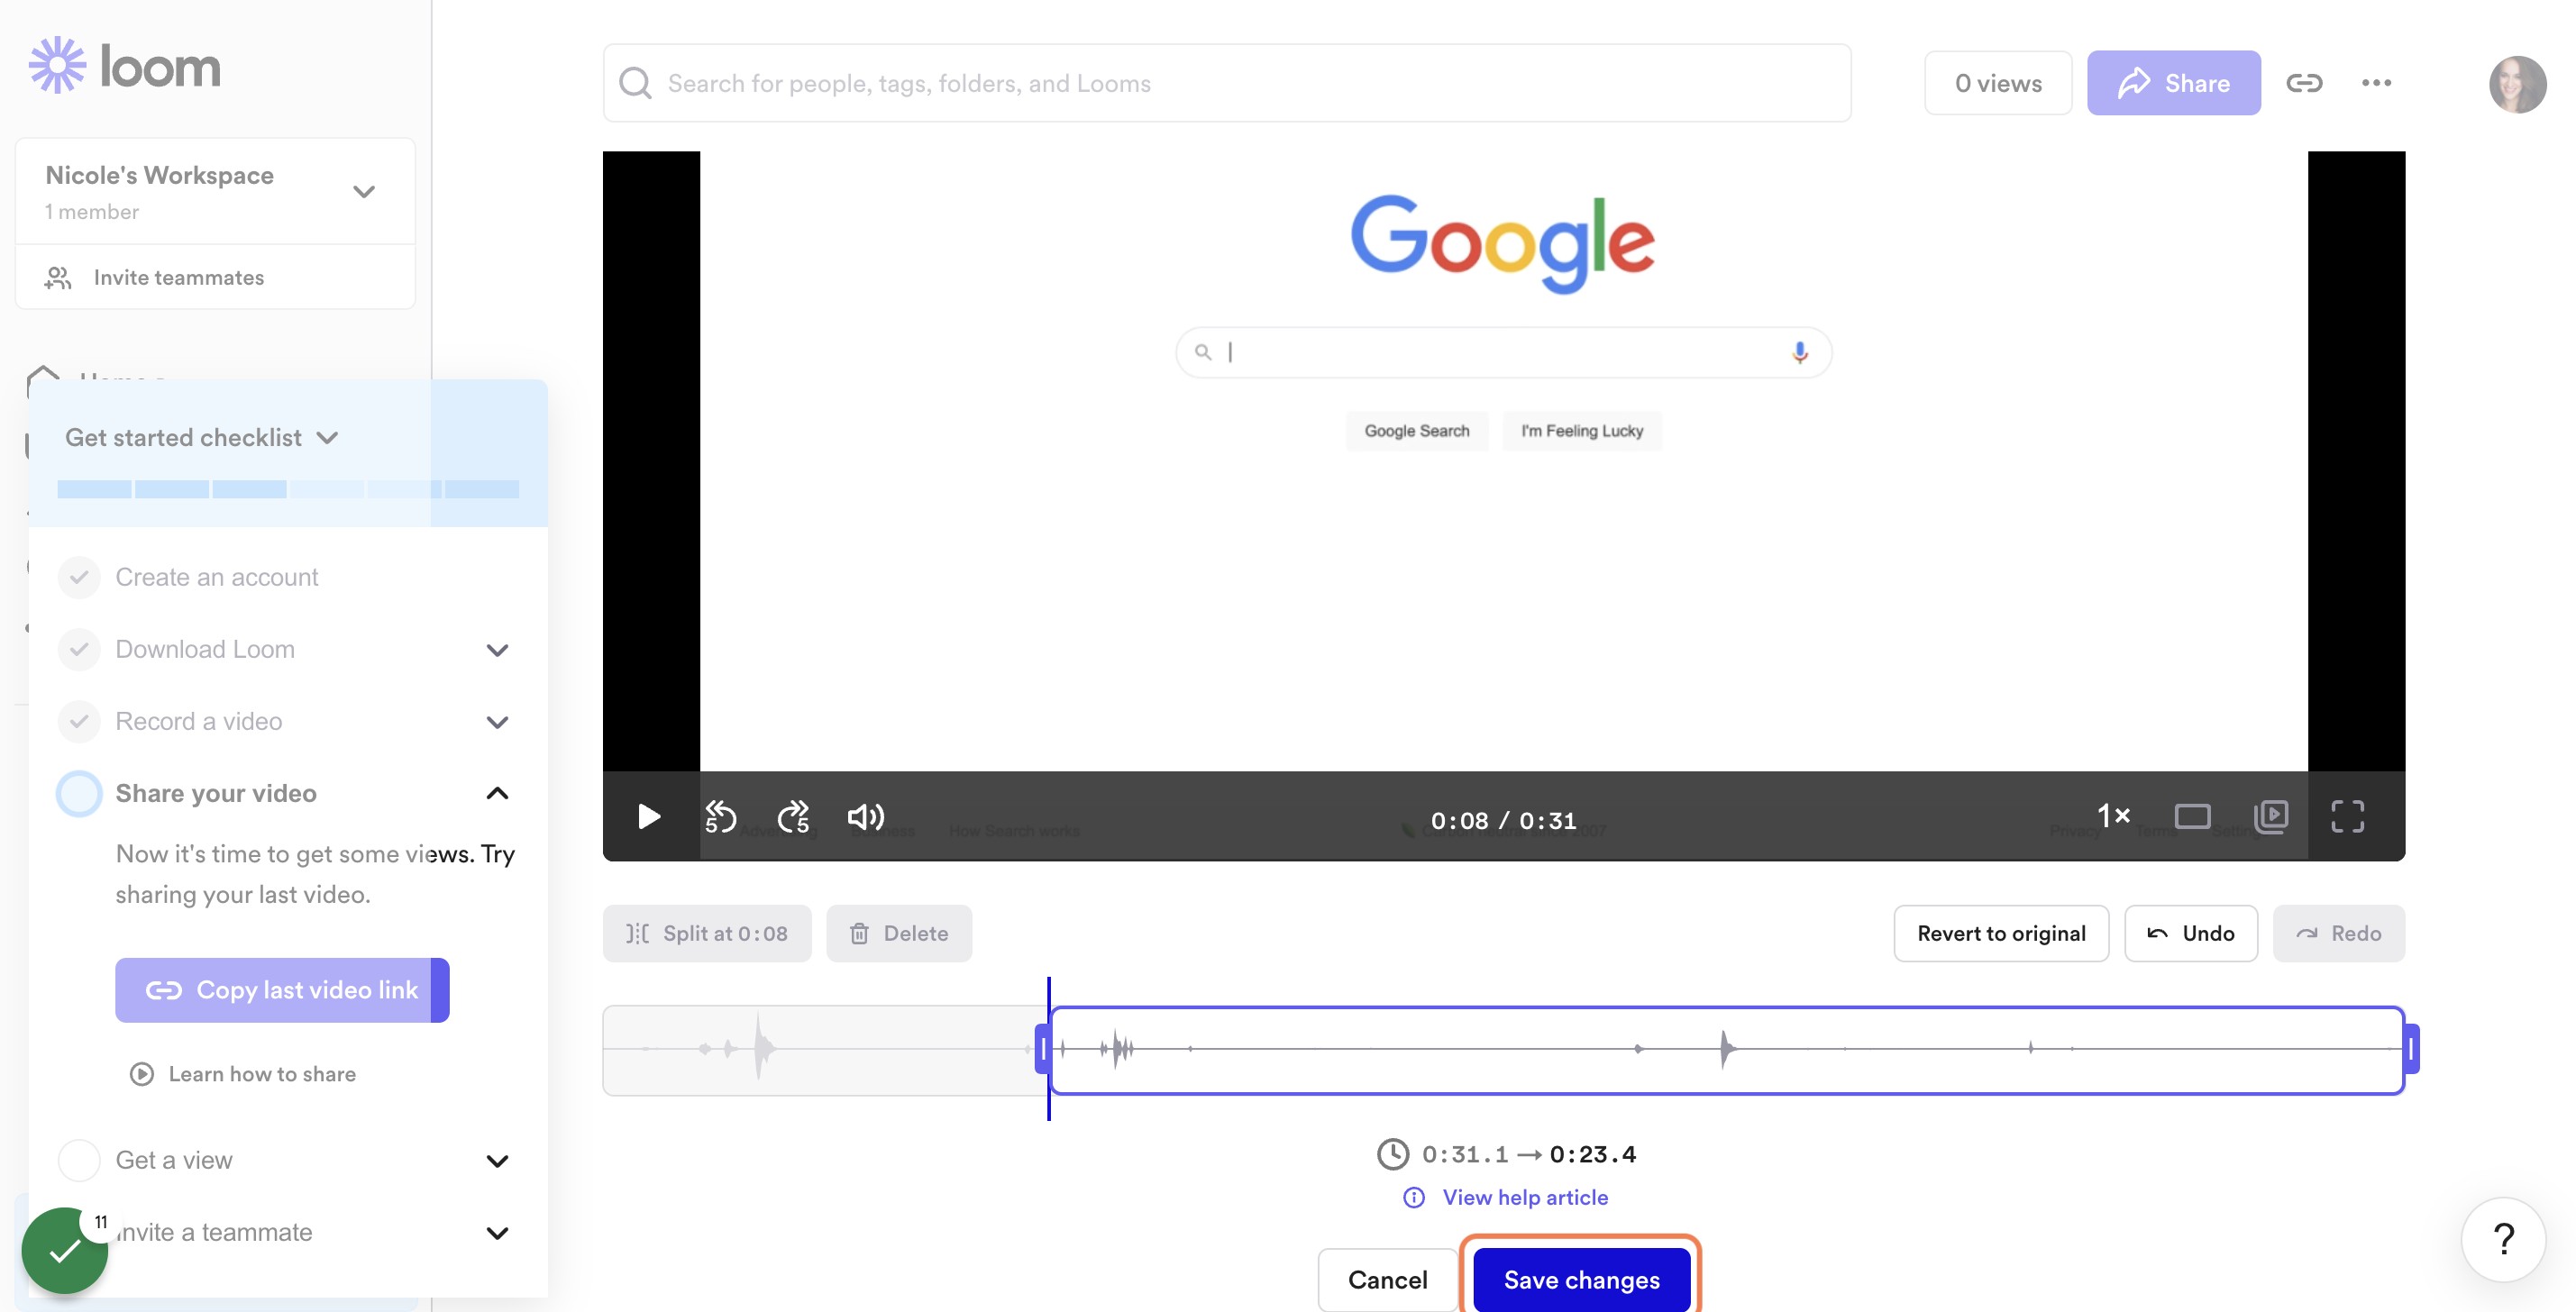The height and width of the screenshot is (1312, 2576).
Task: Enter fullscreen video mode
Action: coord(2347,817)
